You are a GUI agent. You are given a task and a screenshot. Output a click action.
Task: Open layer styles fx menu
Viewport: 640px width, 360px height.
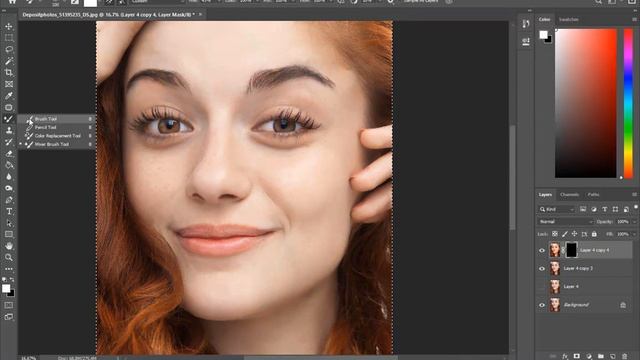coord(565,356)
